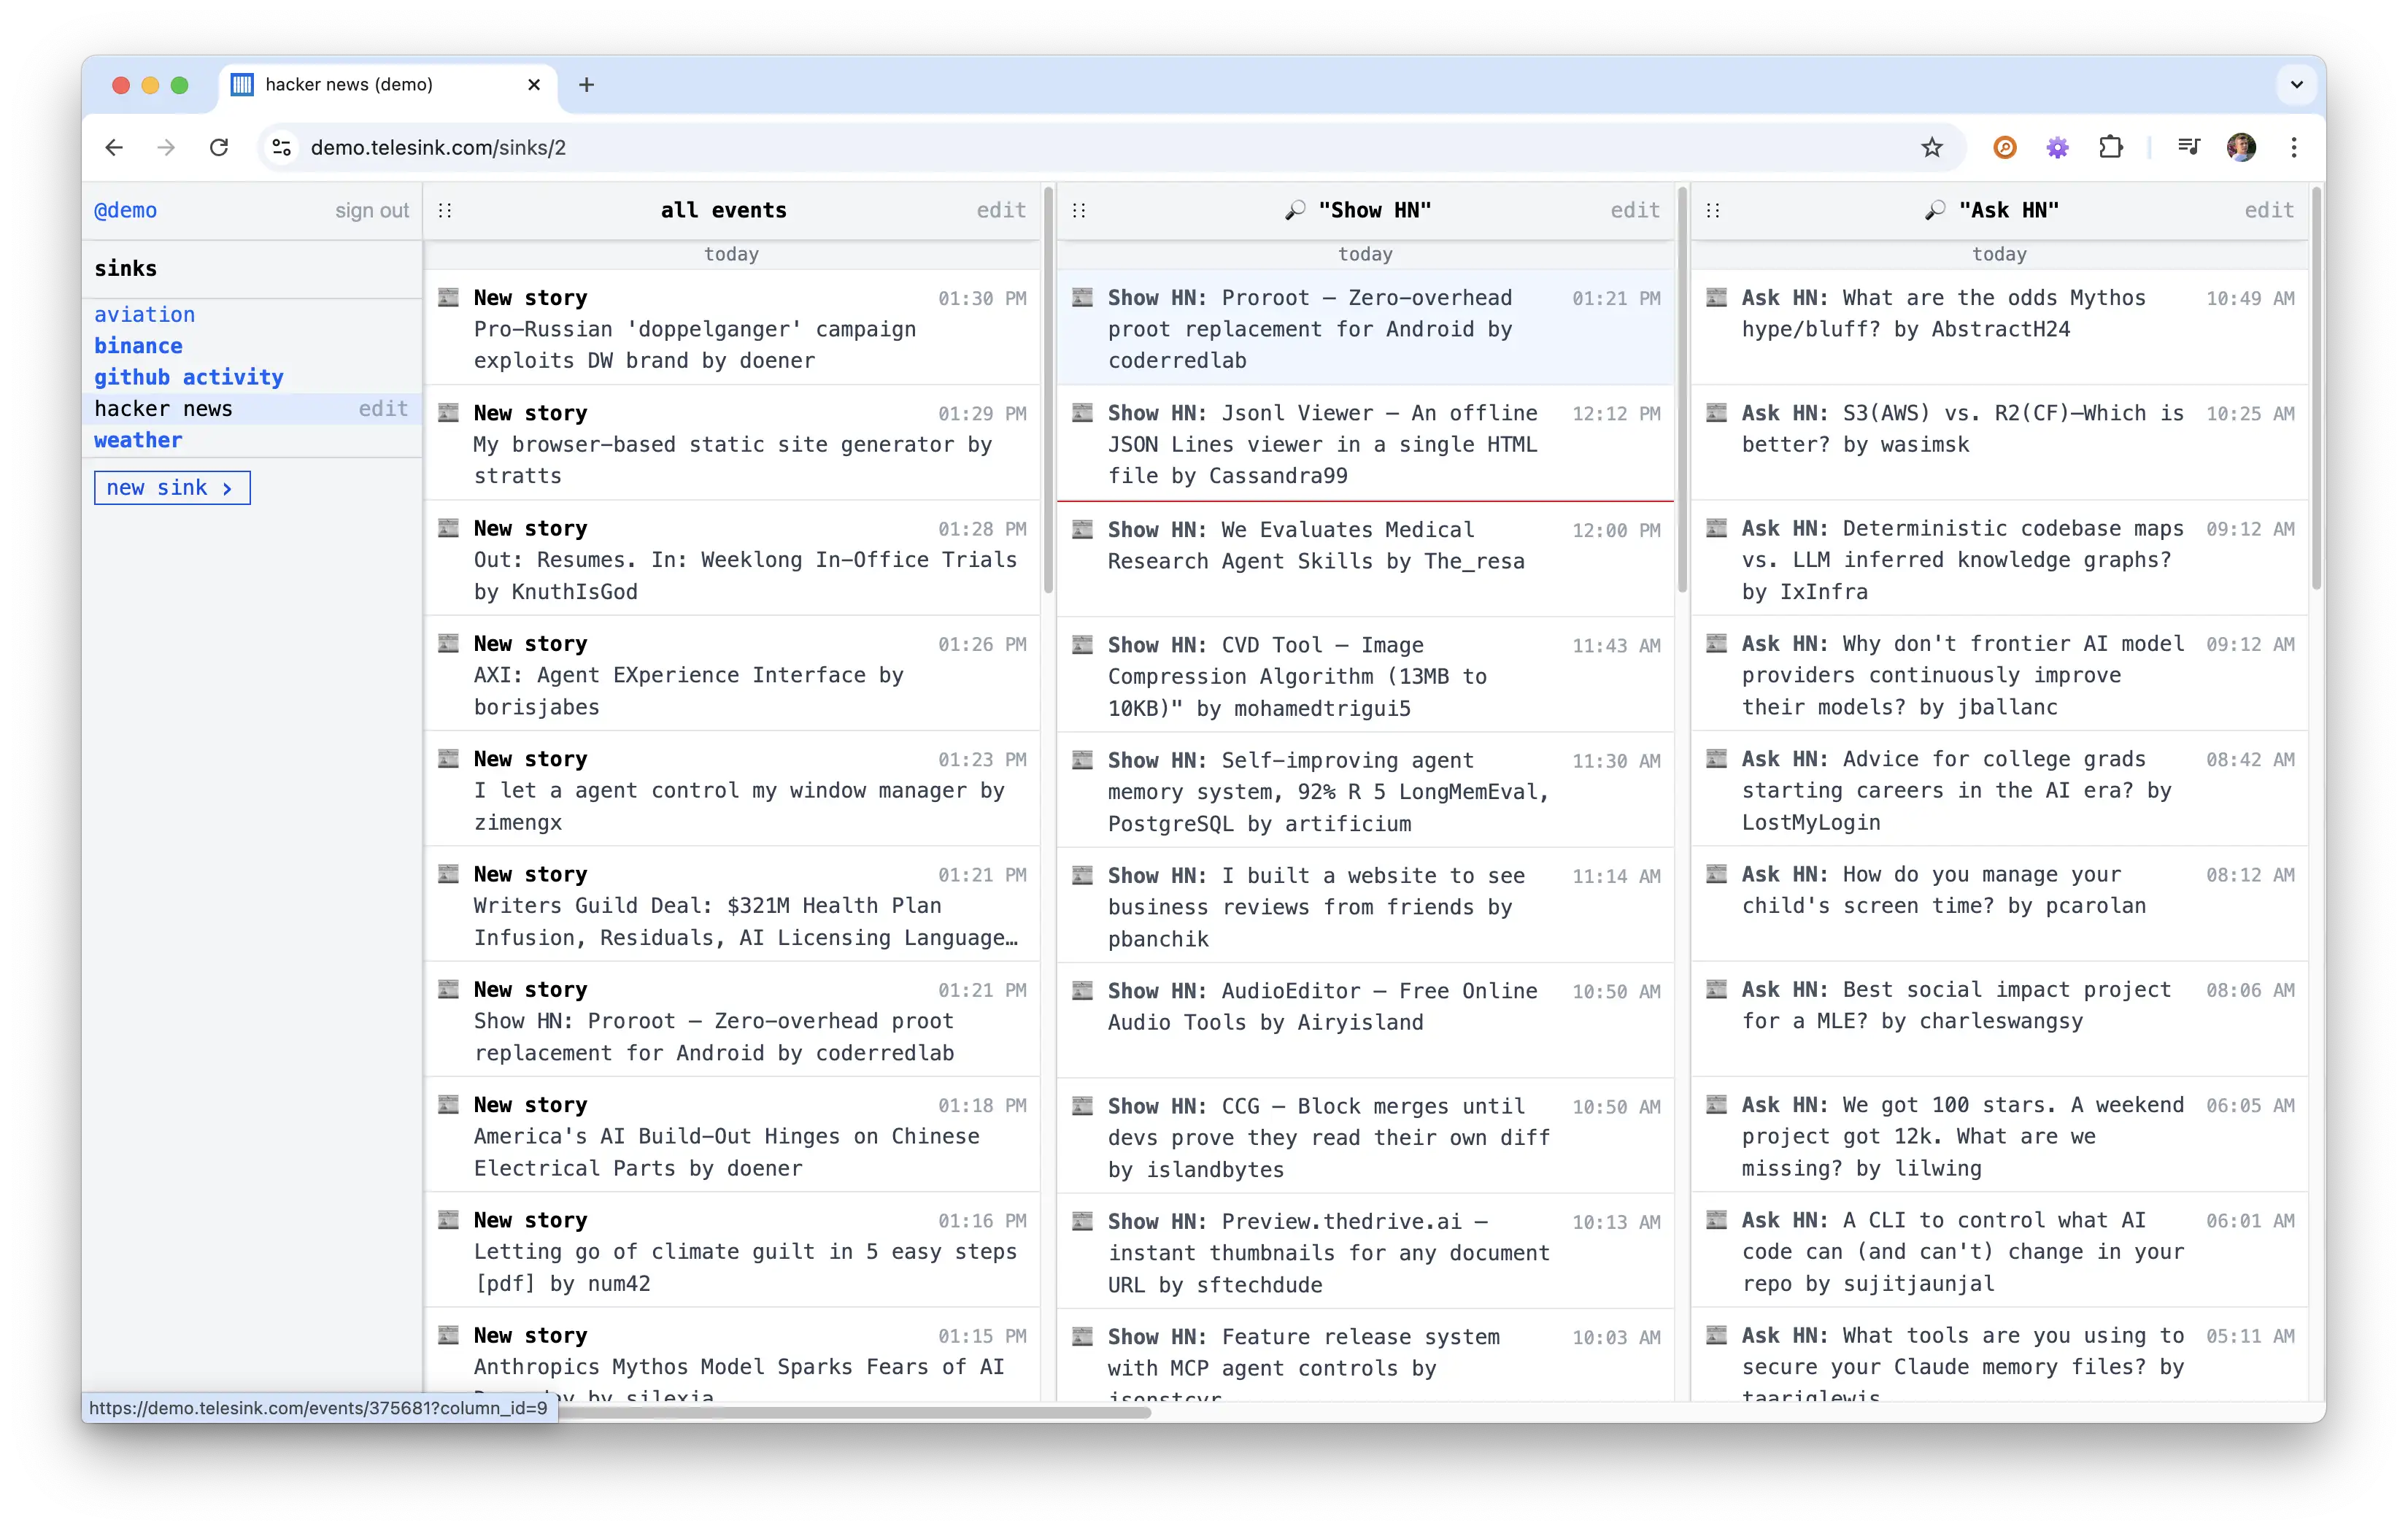Go back using the navigation arrow
The height and width of the screenshot is (1531, 2408).
click(114, 147)
